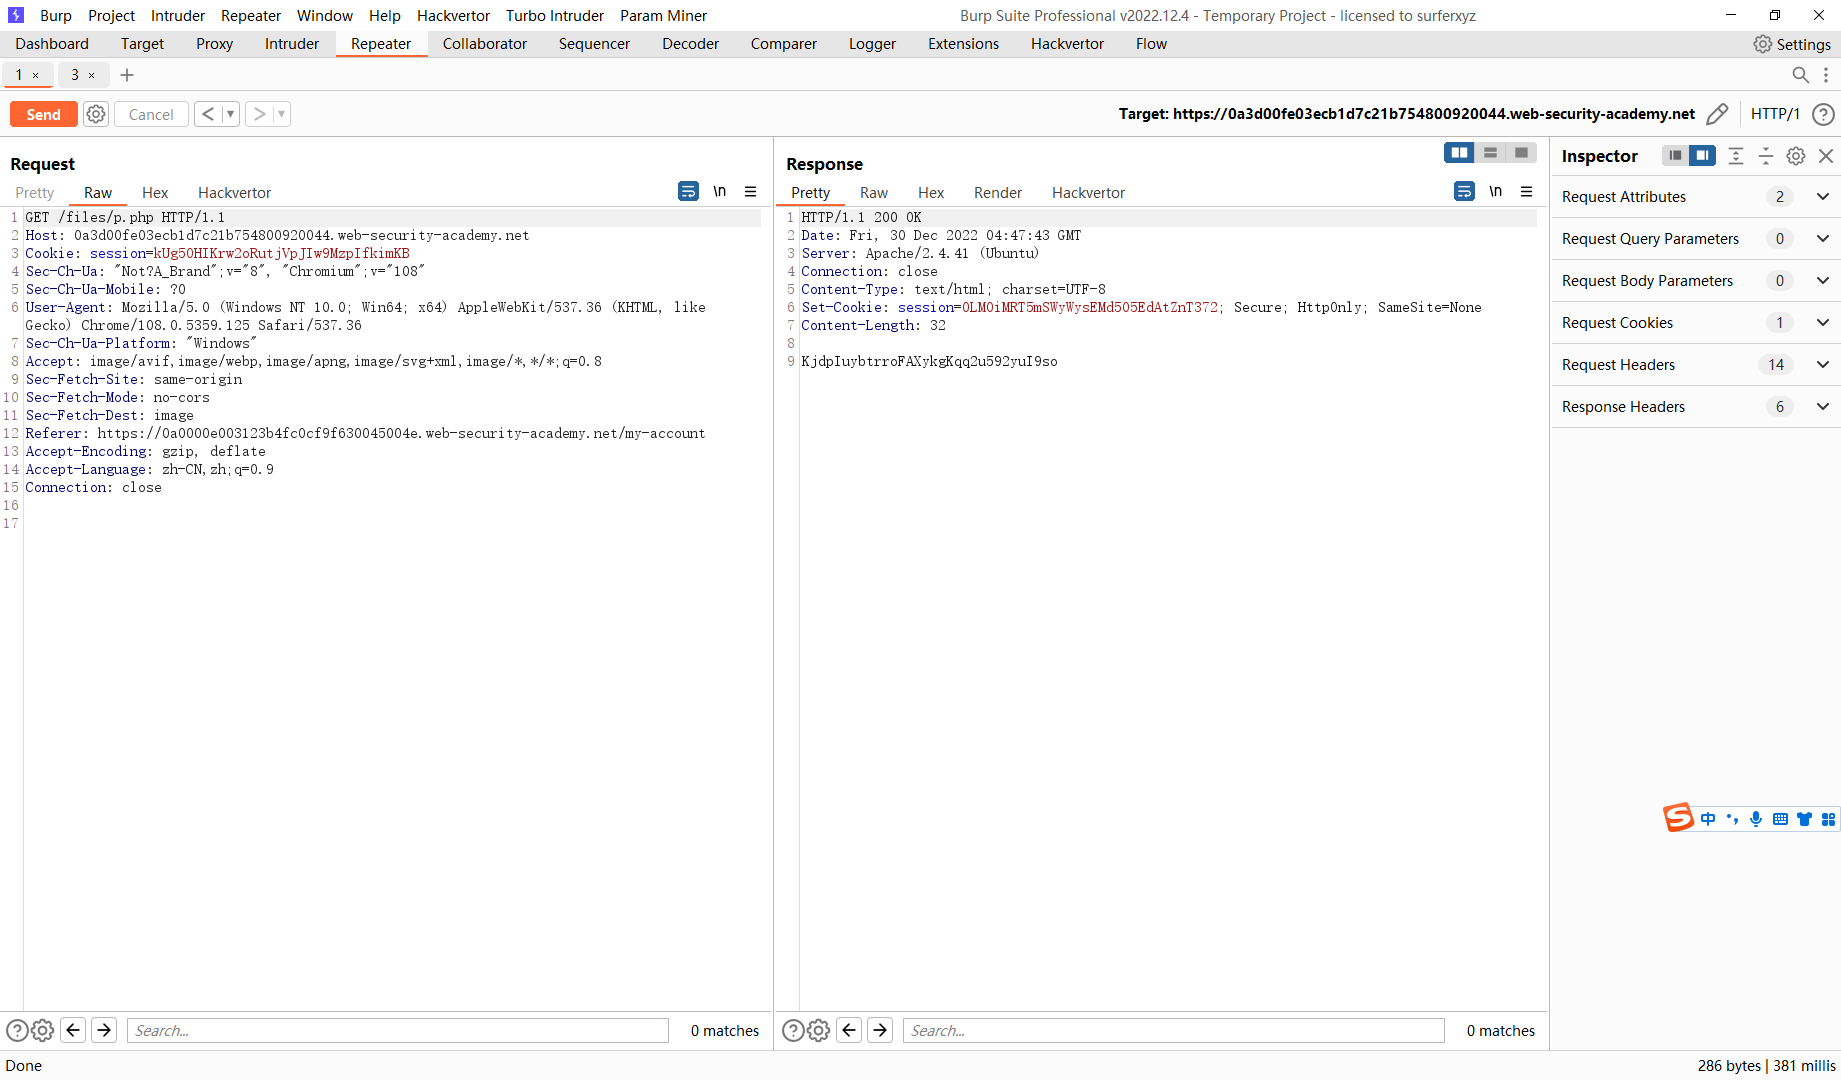Click the Response search input field
This screenshot has height=1080, width=1841.
coord(1174,1030)
